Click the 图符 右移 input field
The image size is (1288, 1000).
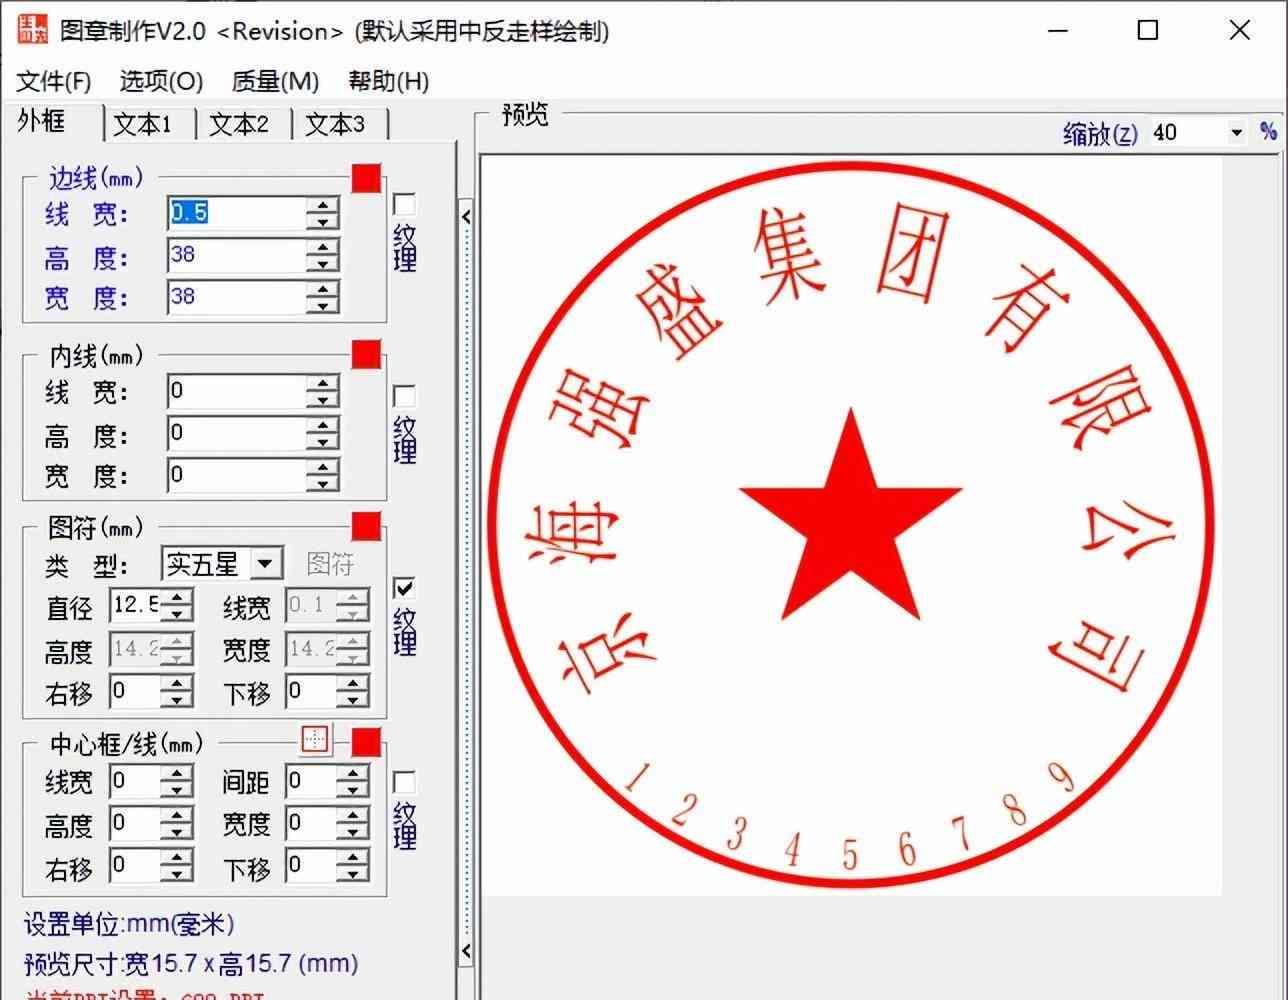[x=135, y=691]
